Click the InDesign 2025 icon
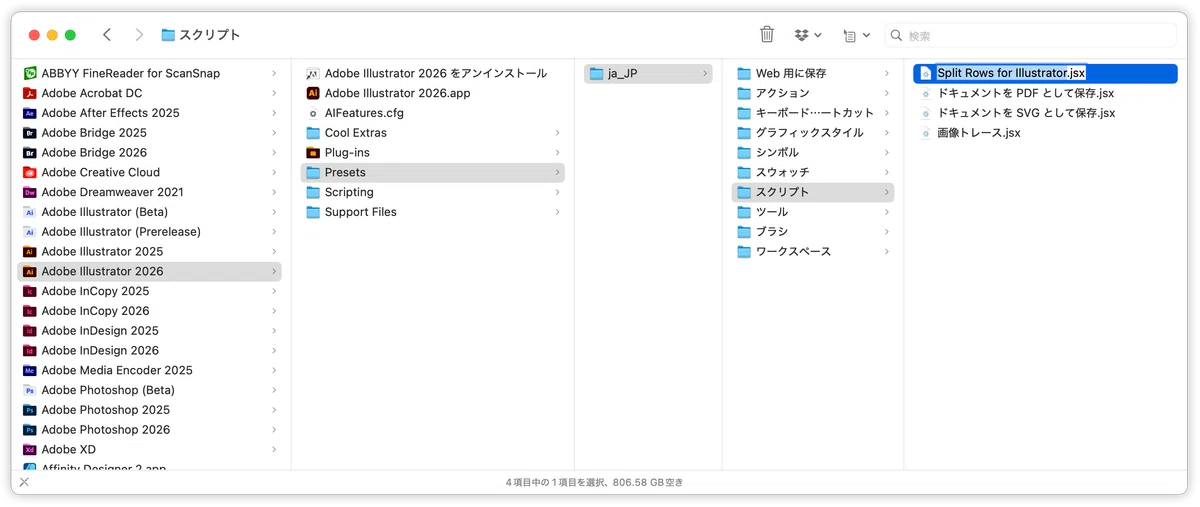Viewport: 1200px width, 507px height. click(x=30, y=331)
